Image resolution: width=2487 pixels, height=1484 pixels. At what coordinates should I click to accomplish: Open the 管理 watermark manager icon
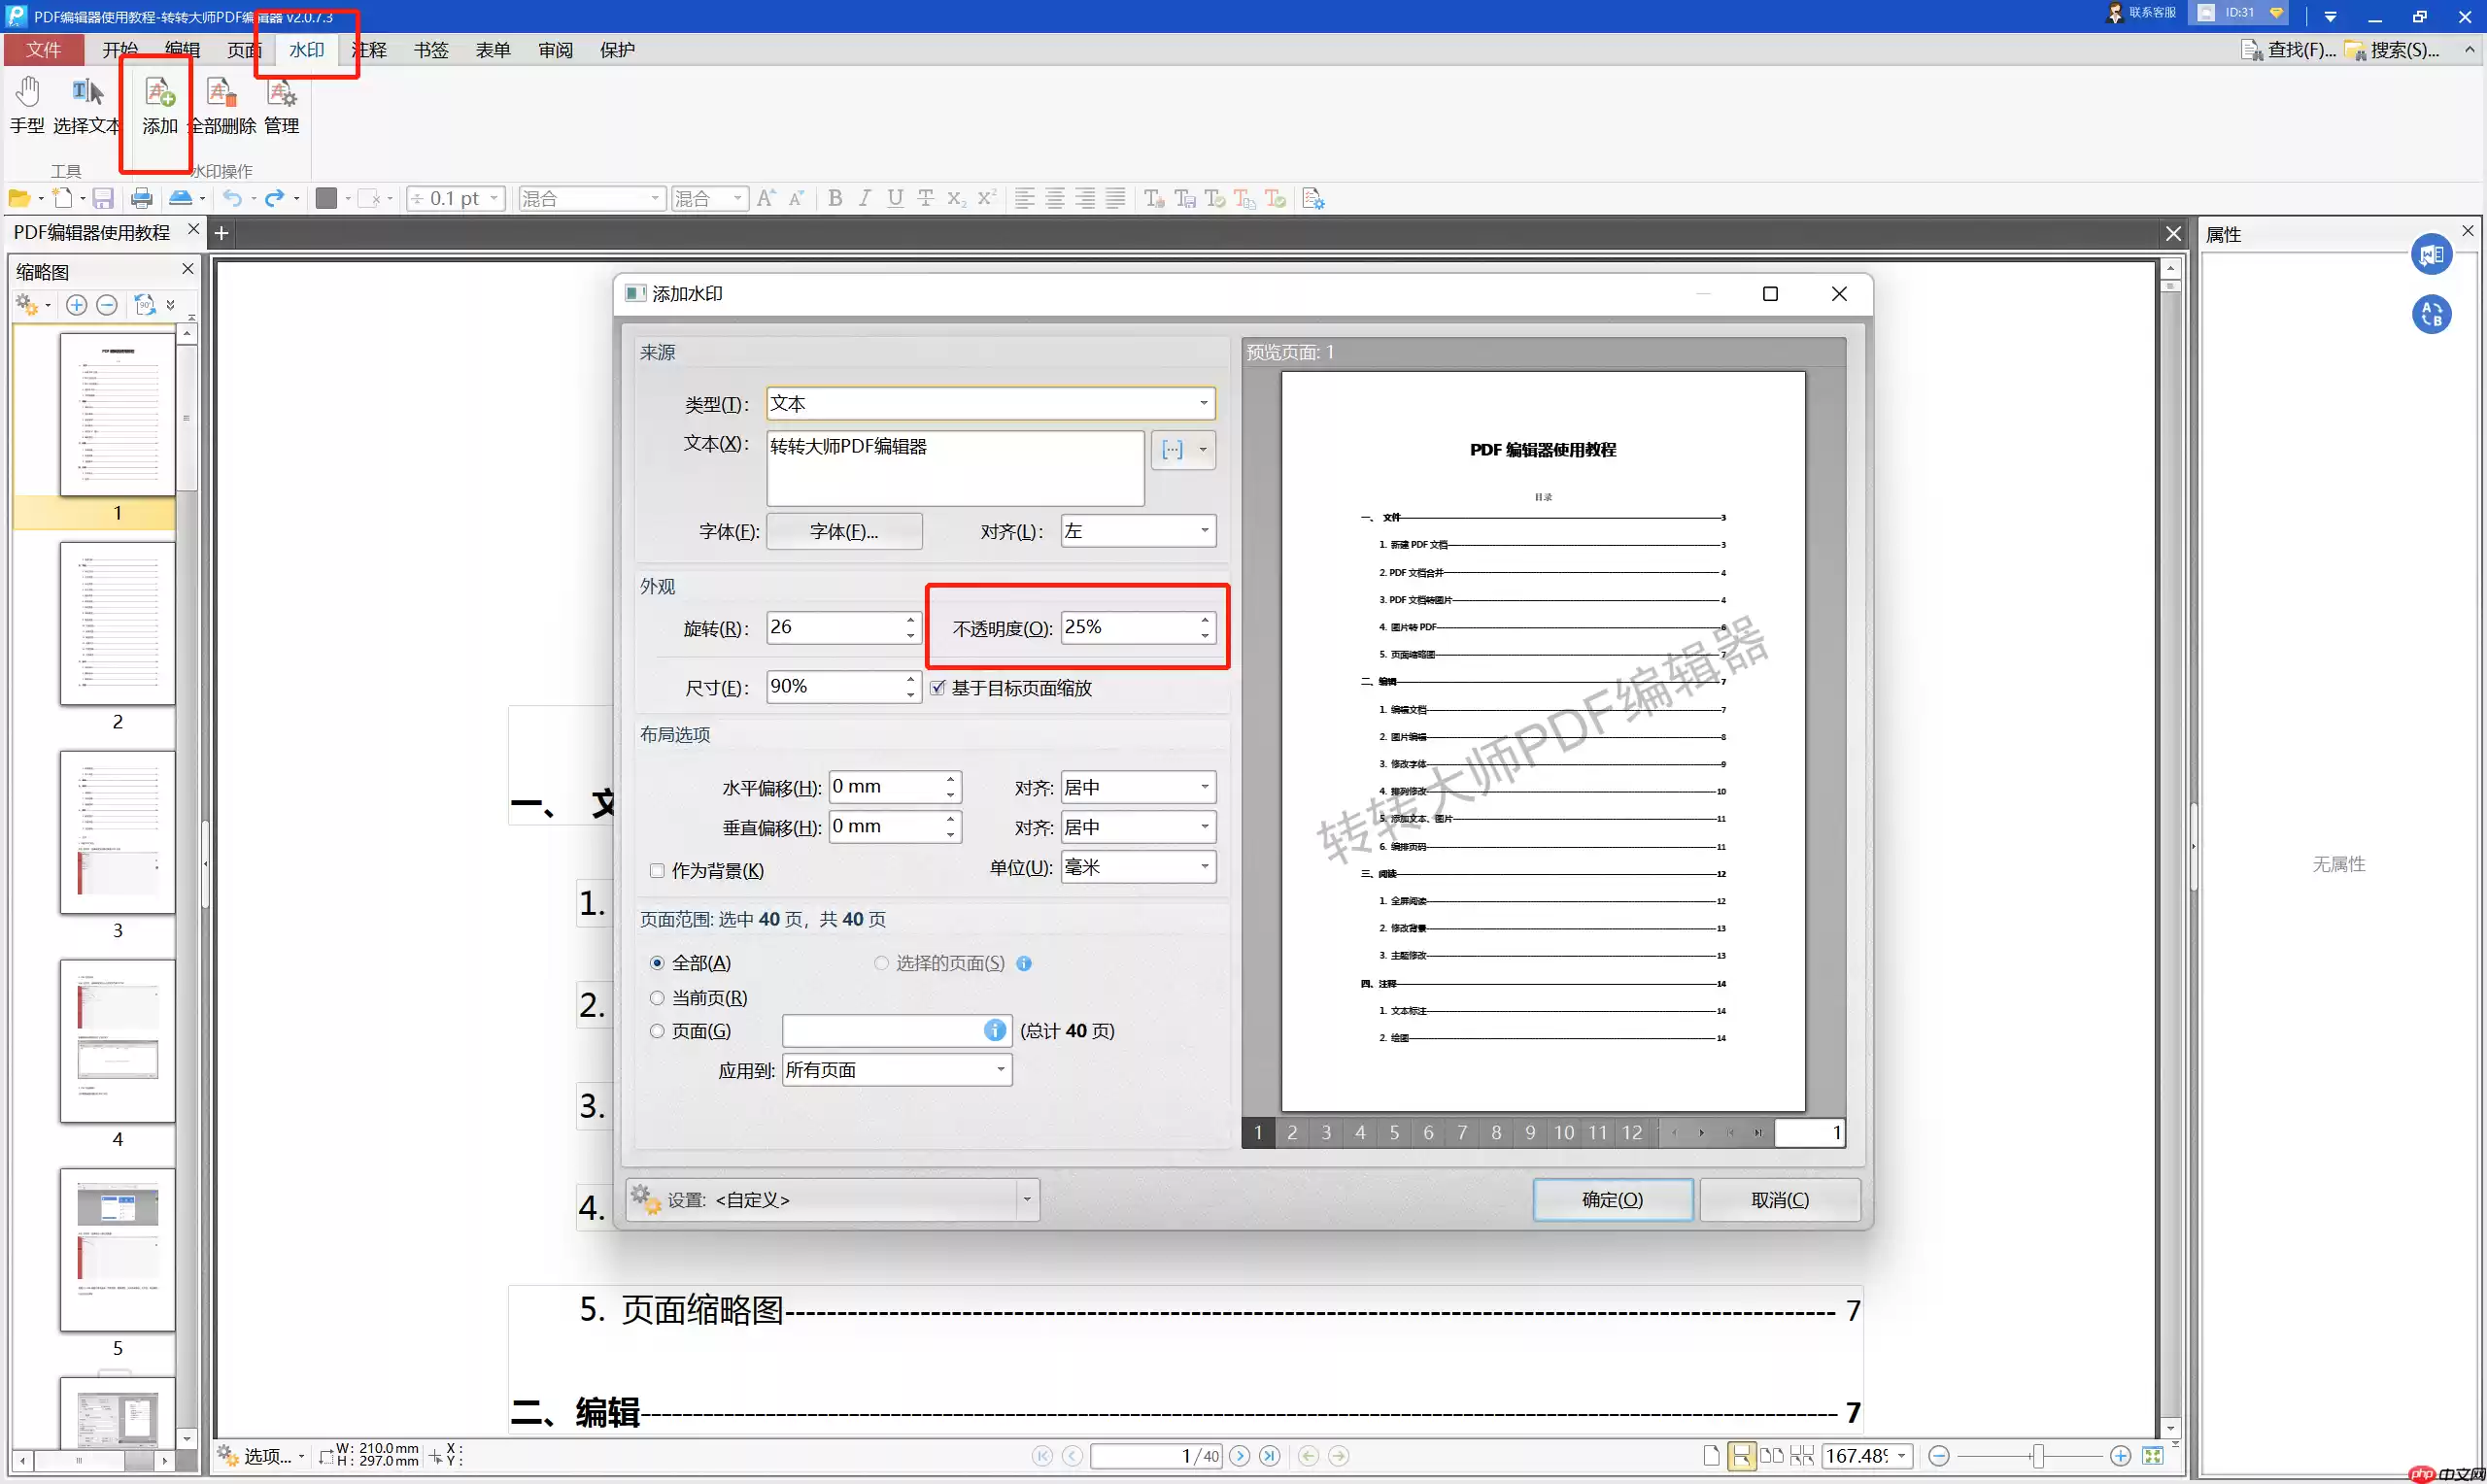pos(282,105)
